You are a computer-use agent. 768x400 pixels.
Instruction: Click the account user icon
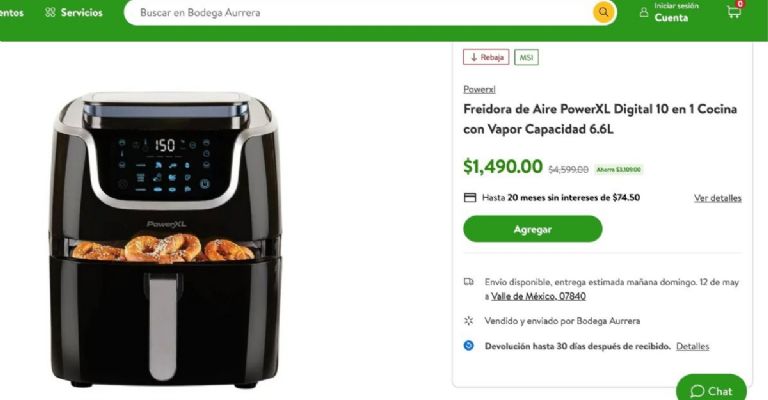644,13
